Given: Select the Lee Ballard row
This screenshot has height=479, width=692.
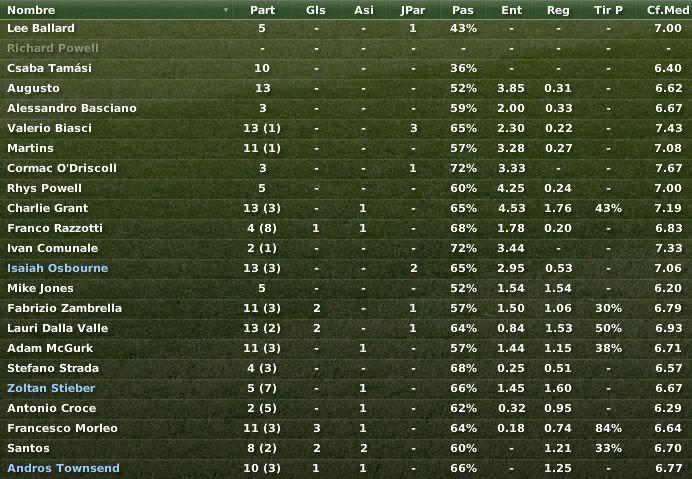Looking at the screenshot, I should (x=346, y=28).
